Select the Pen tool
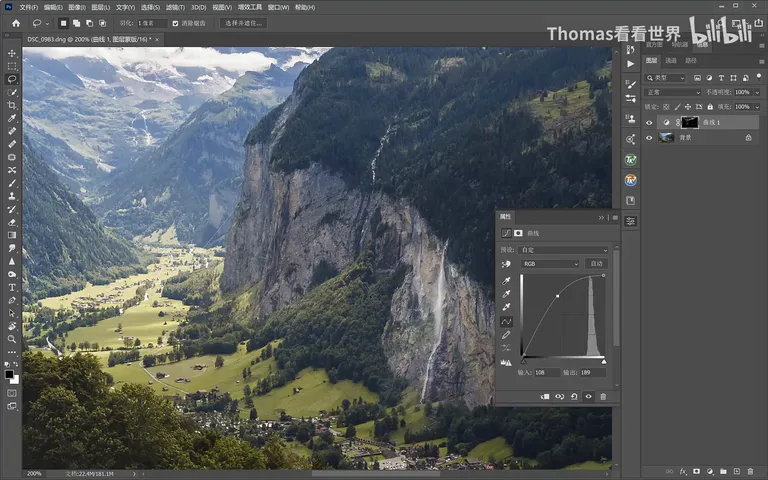This screenshot has height=480, width=768. point(12,300)
